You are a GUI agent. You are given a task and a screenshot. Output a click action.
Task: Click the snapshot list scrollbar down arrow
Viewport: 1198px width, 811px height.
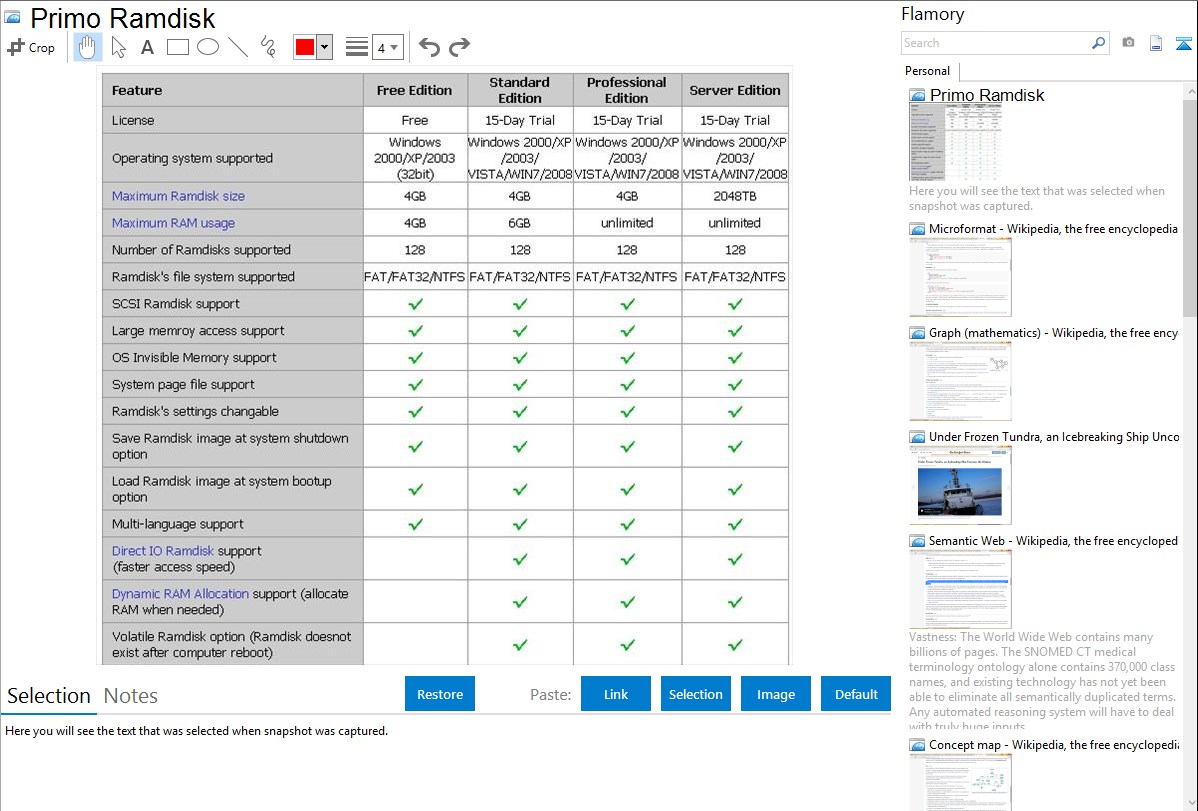(x=1190, y=803)
